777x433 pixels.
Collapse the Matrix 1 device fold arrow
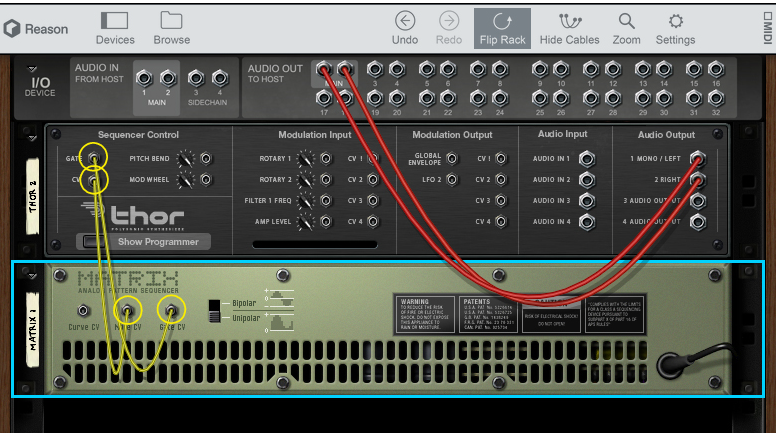point(32,275)
